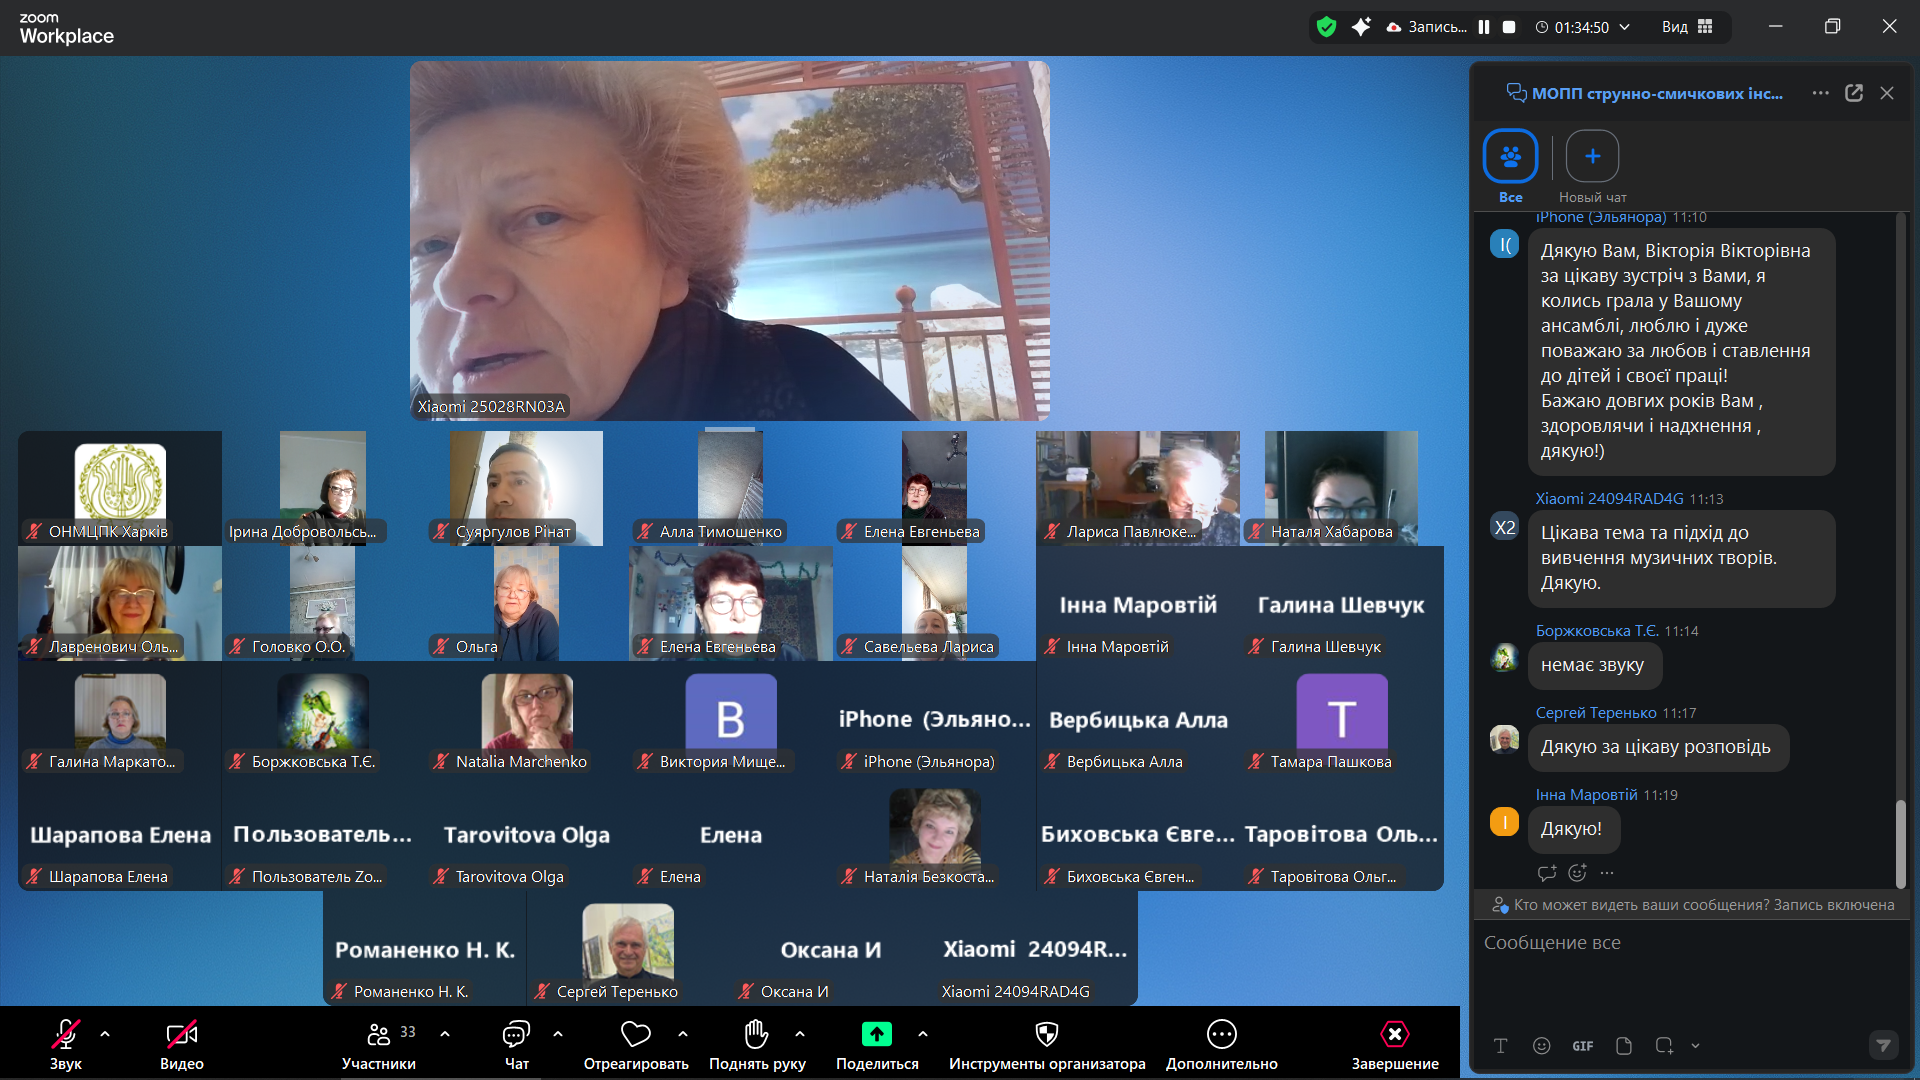This screenshot has width=1920, height=1080.
Task: Pause the meeting recording
Action: point(1484,27)
